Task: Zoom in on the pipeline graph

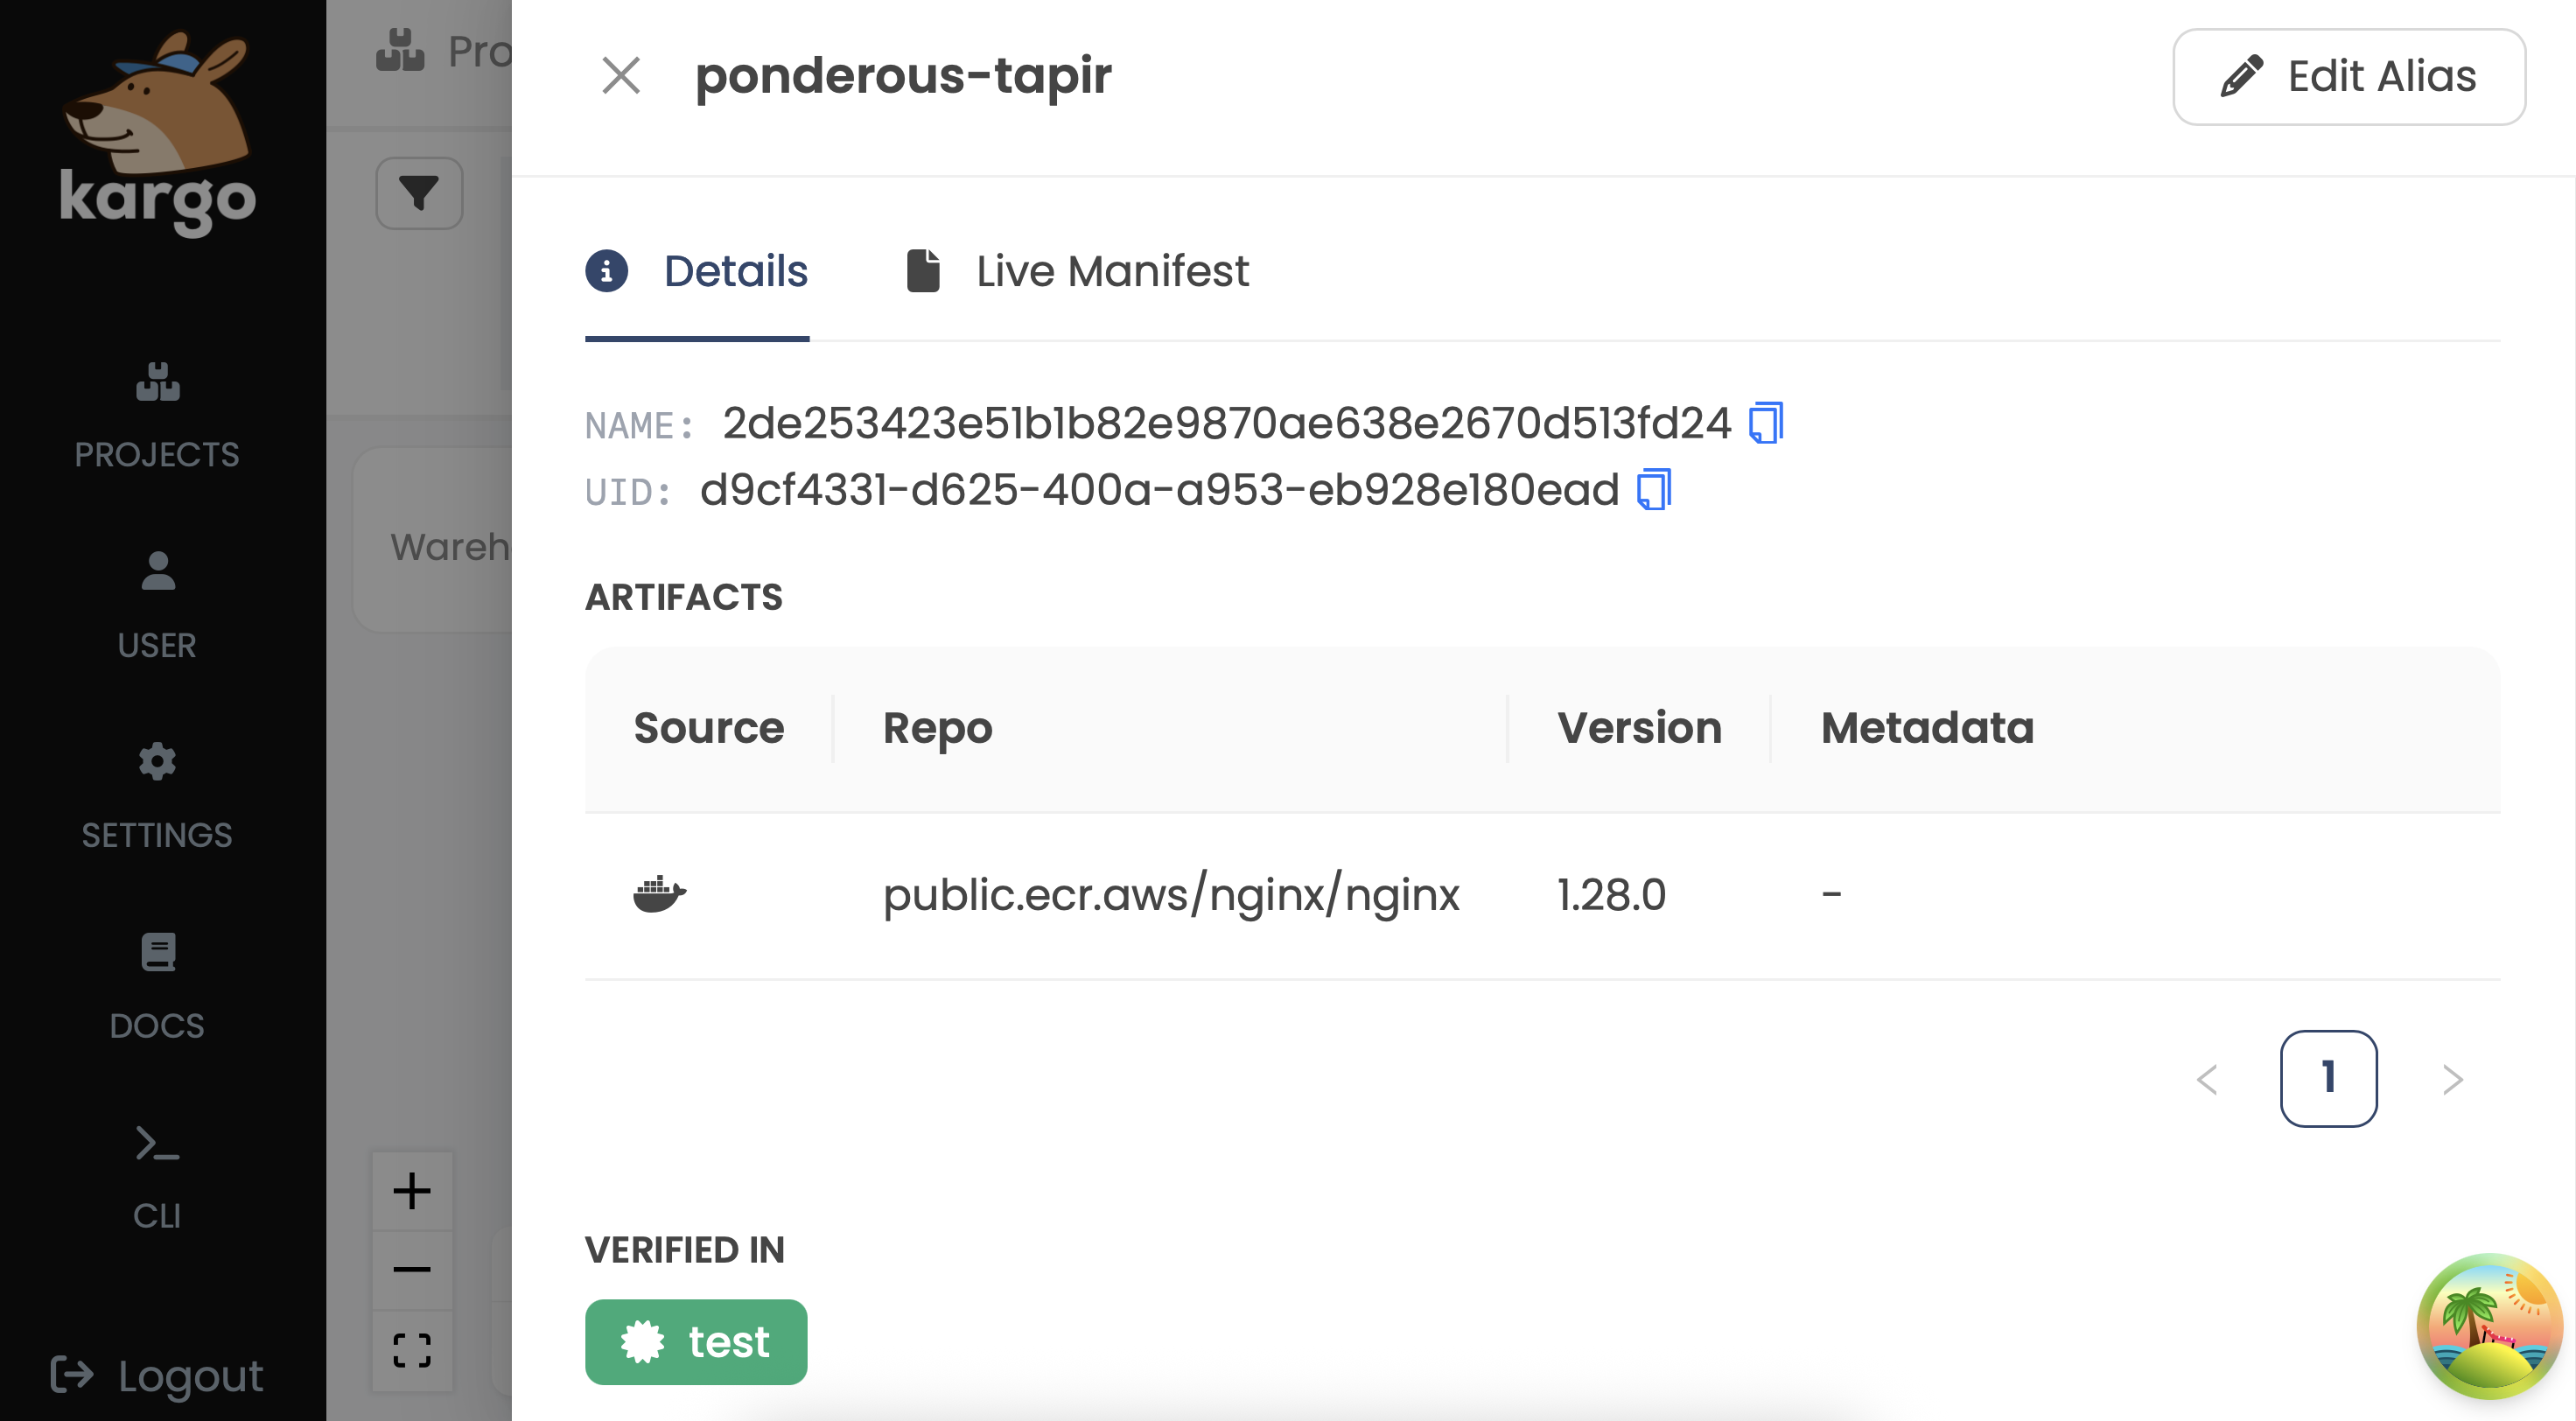Action: pos(412,1191)
